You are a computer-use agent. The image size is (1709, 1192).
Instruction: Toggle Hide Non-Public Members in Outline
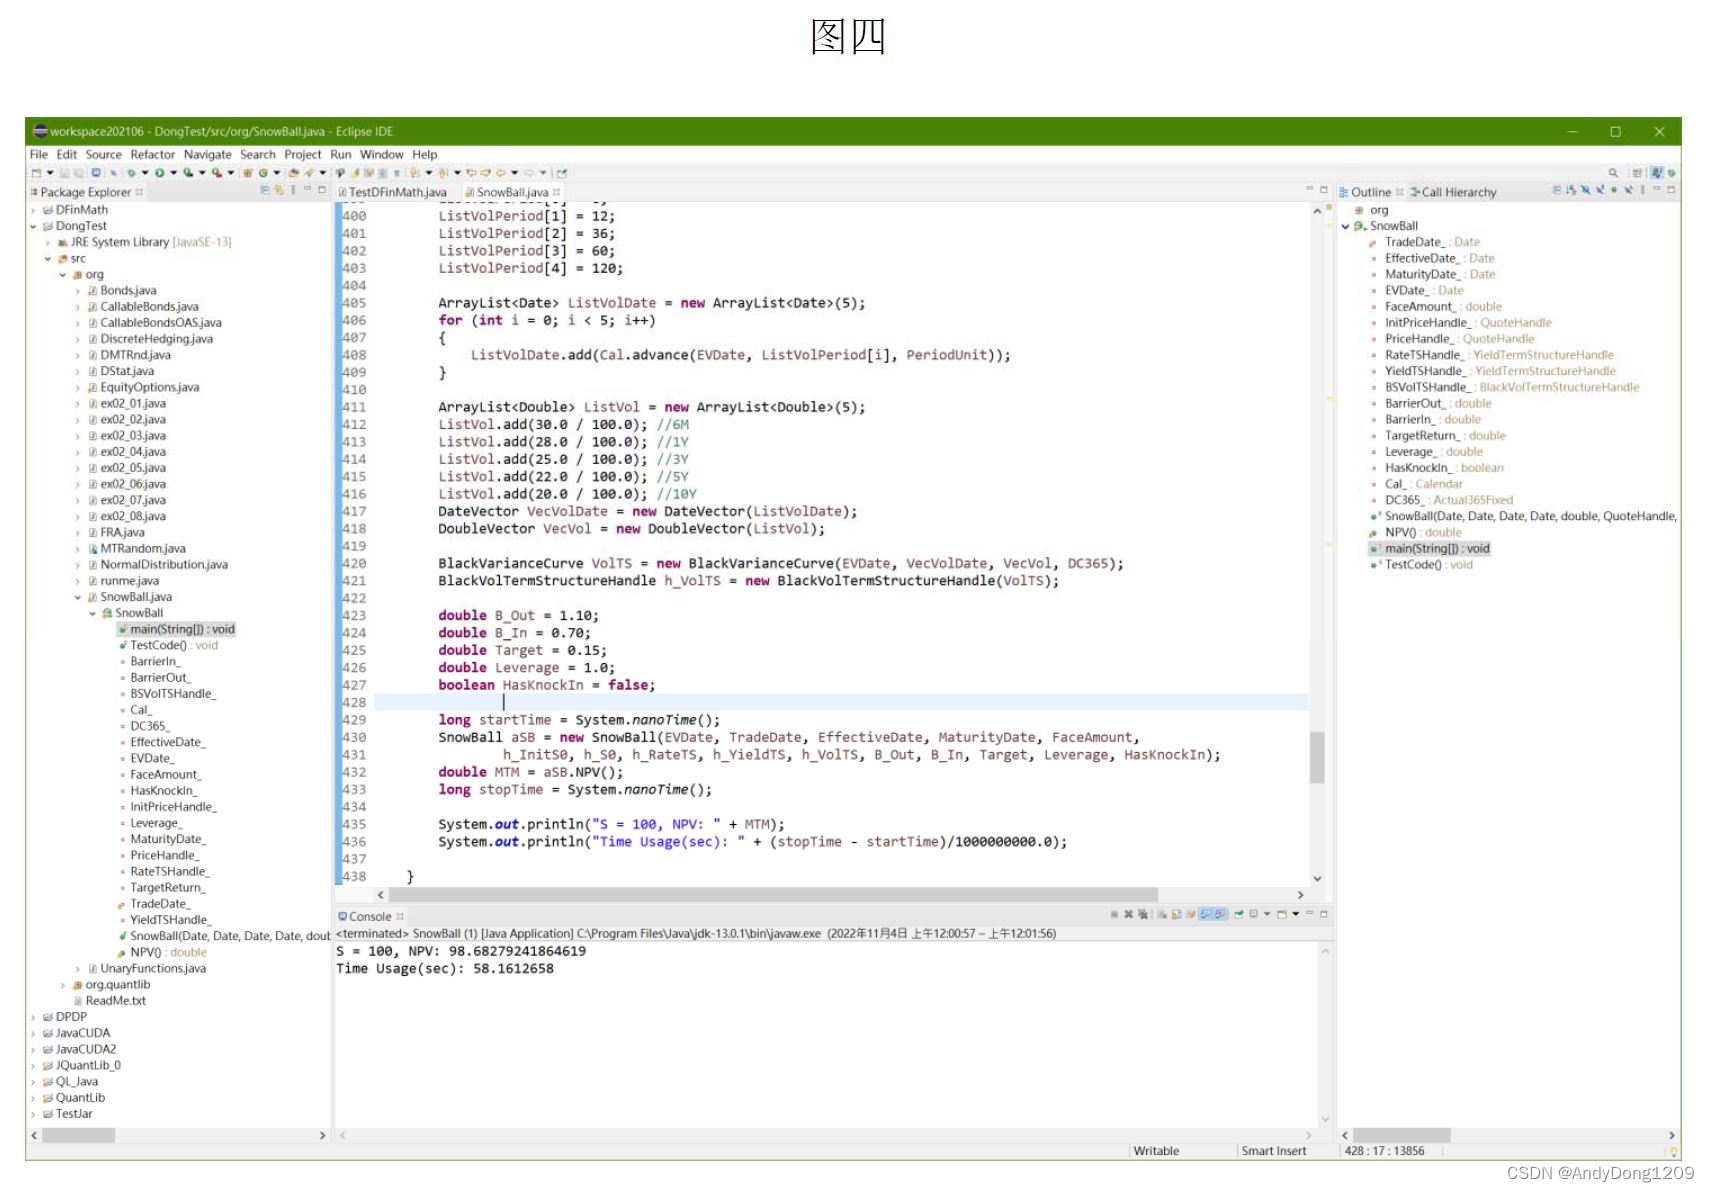click(1614, 190)
